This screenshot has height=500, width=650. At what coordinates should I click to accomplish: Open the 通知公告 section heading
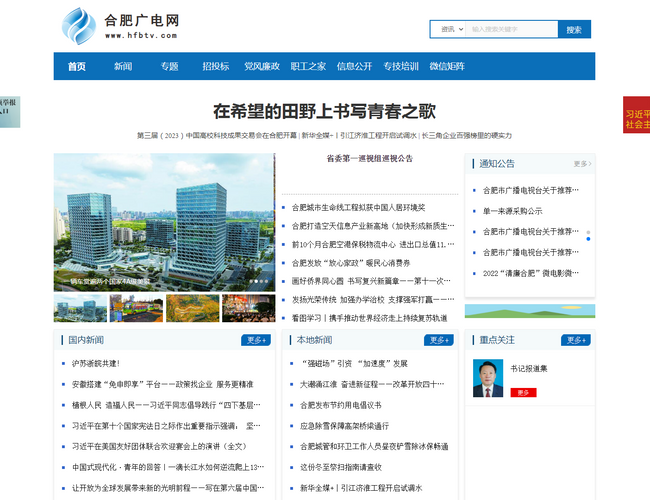coord(497,164)
